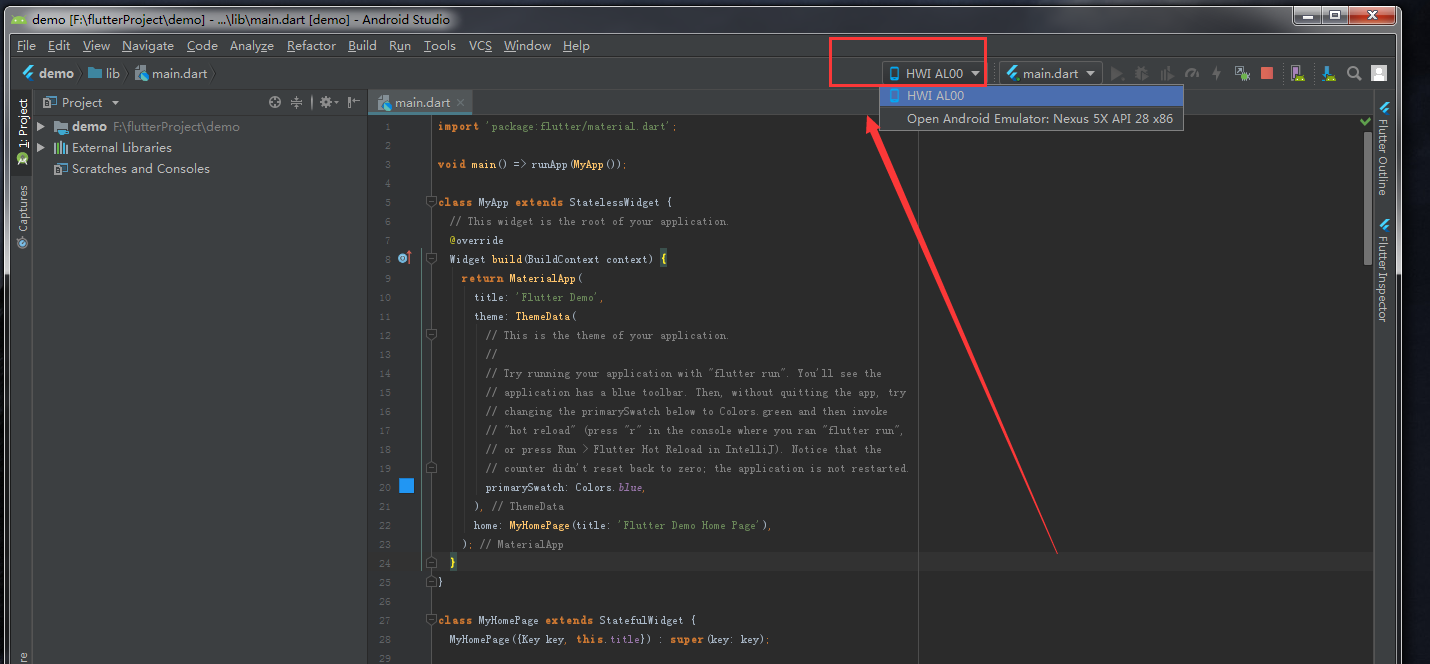Open the Navigate menu
Image resolution: width=1430 pixels, height=664 pixels.
tap(148, 45)
